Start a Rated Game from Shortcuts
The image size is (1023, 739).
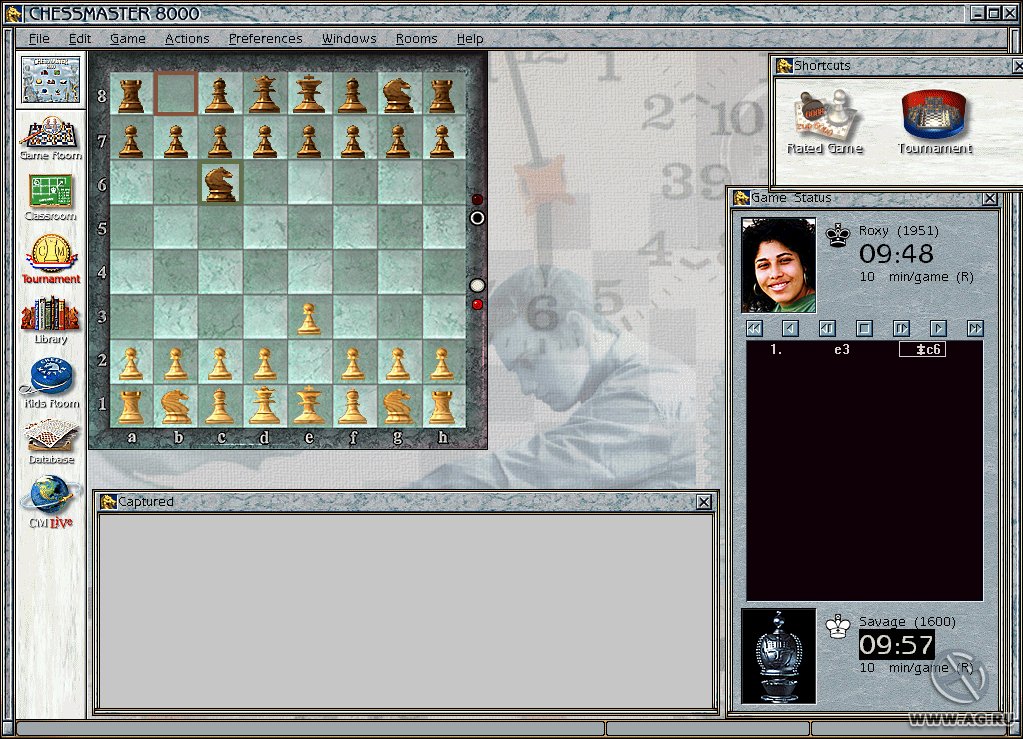[825, 118]
